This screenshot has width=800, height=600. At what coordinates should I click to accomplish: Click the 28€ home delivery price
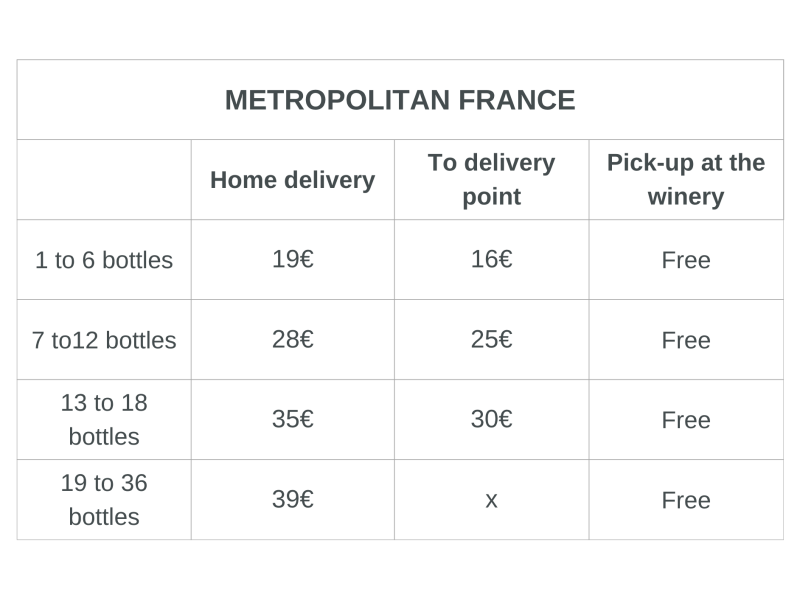(x=292, y=339)
